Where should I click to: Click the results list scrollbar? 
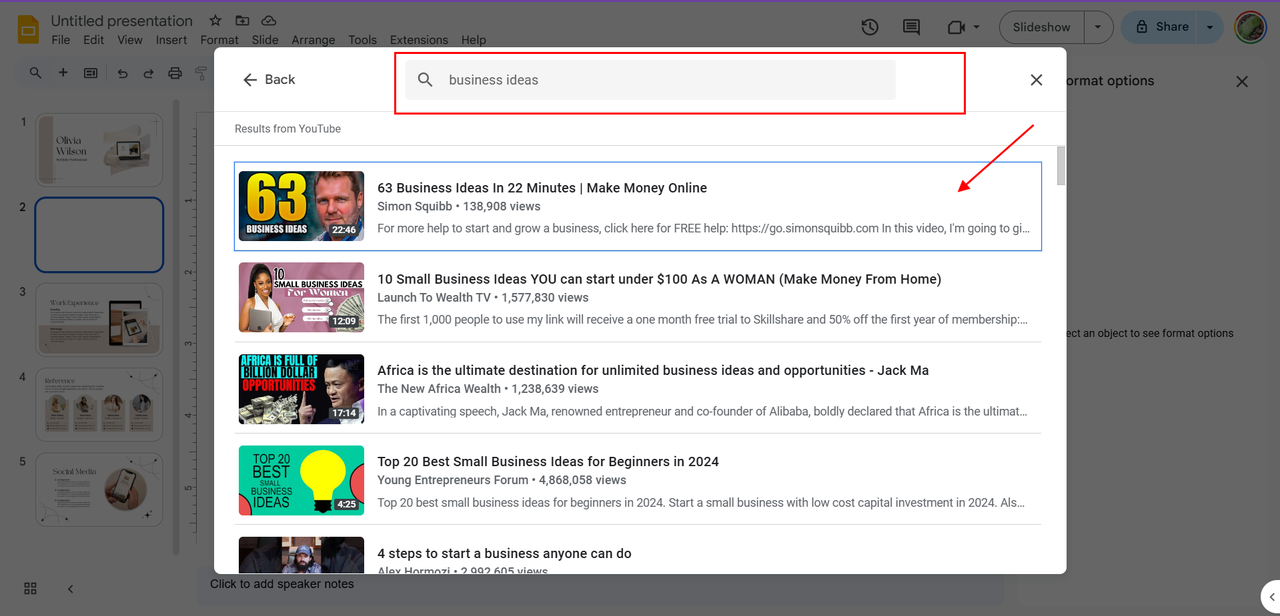(x=1060, y=165)
